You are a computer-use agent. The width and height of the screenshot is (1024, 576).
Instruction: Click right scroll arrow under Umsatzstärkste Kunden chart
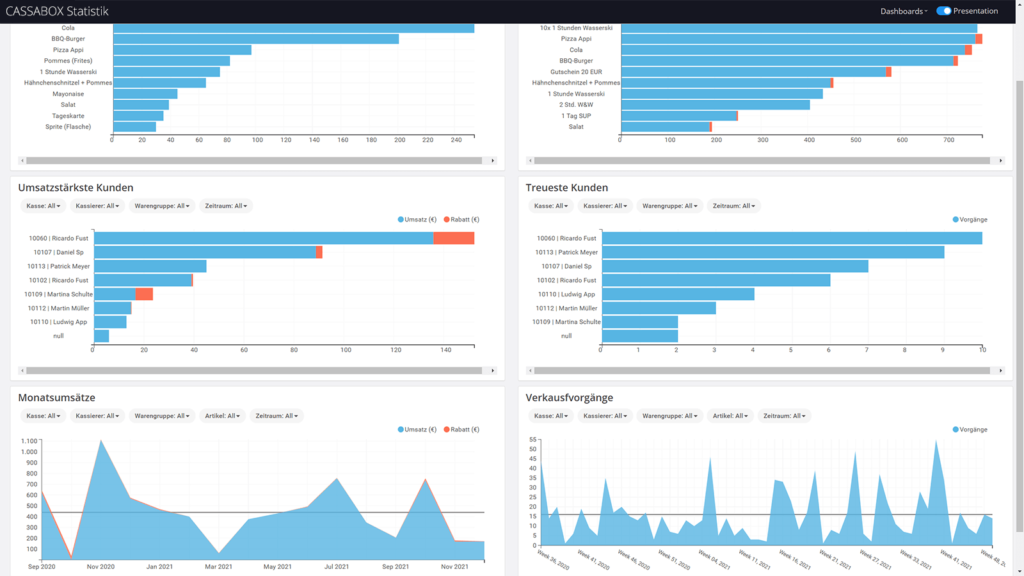tap(493, 370)
